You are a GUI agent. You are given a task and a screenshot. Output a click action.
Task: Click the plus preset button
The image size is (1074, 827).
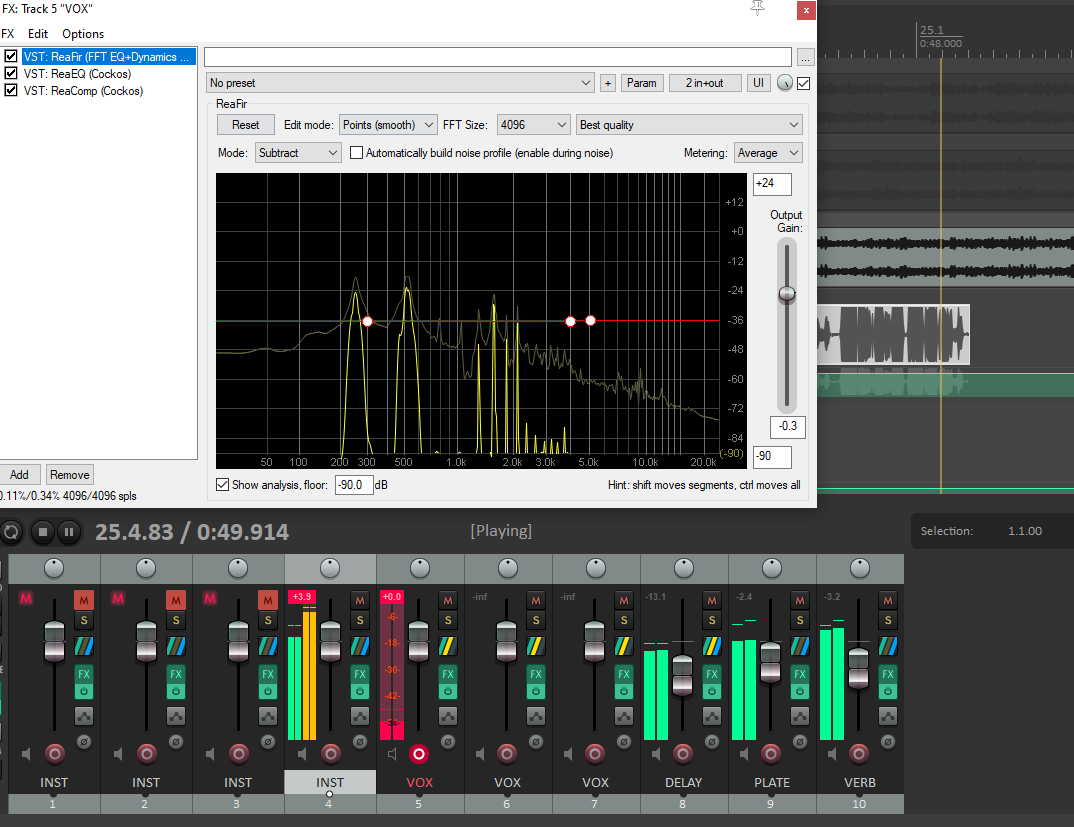(x=608, y=83)
